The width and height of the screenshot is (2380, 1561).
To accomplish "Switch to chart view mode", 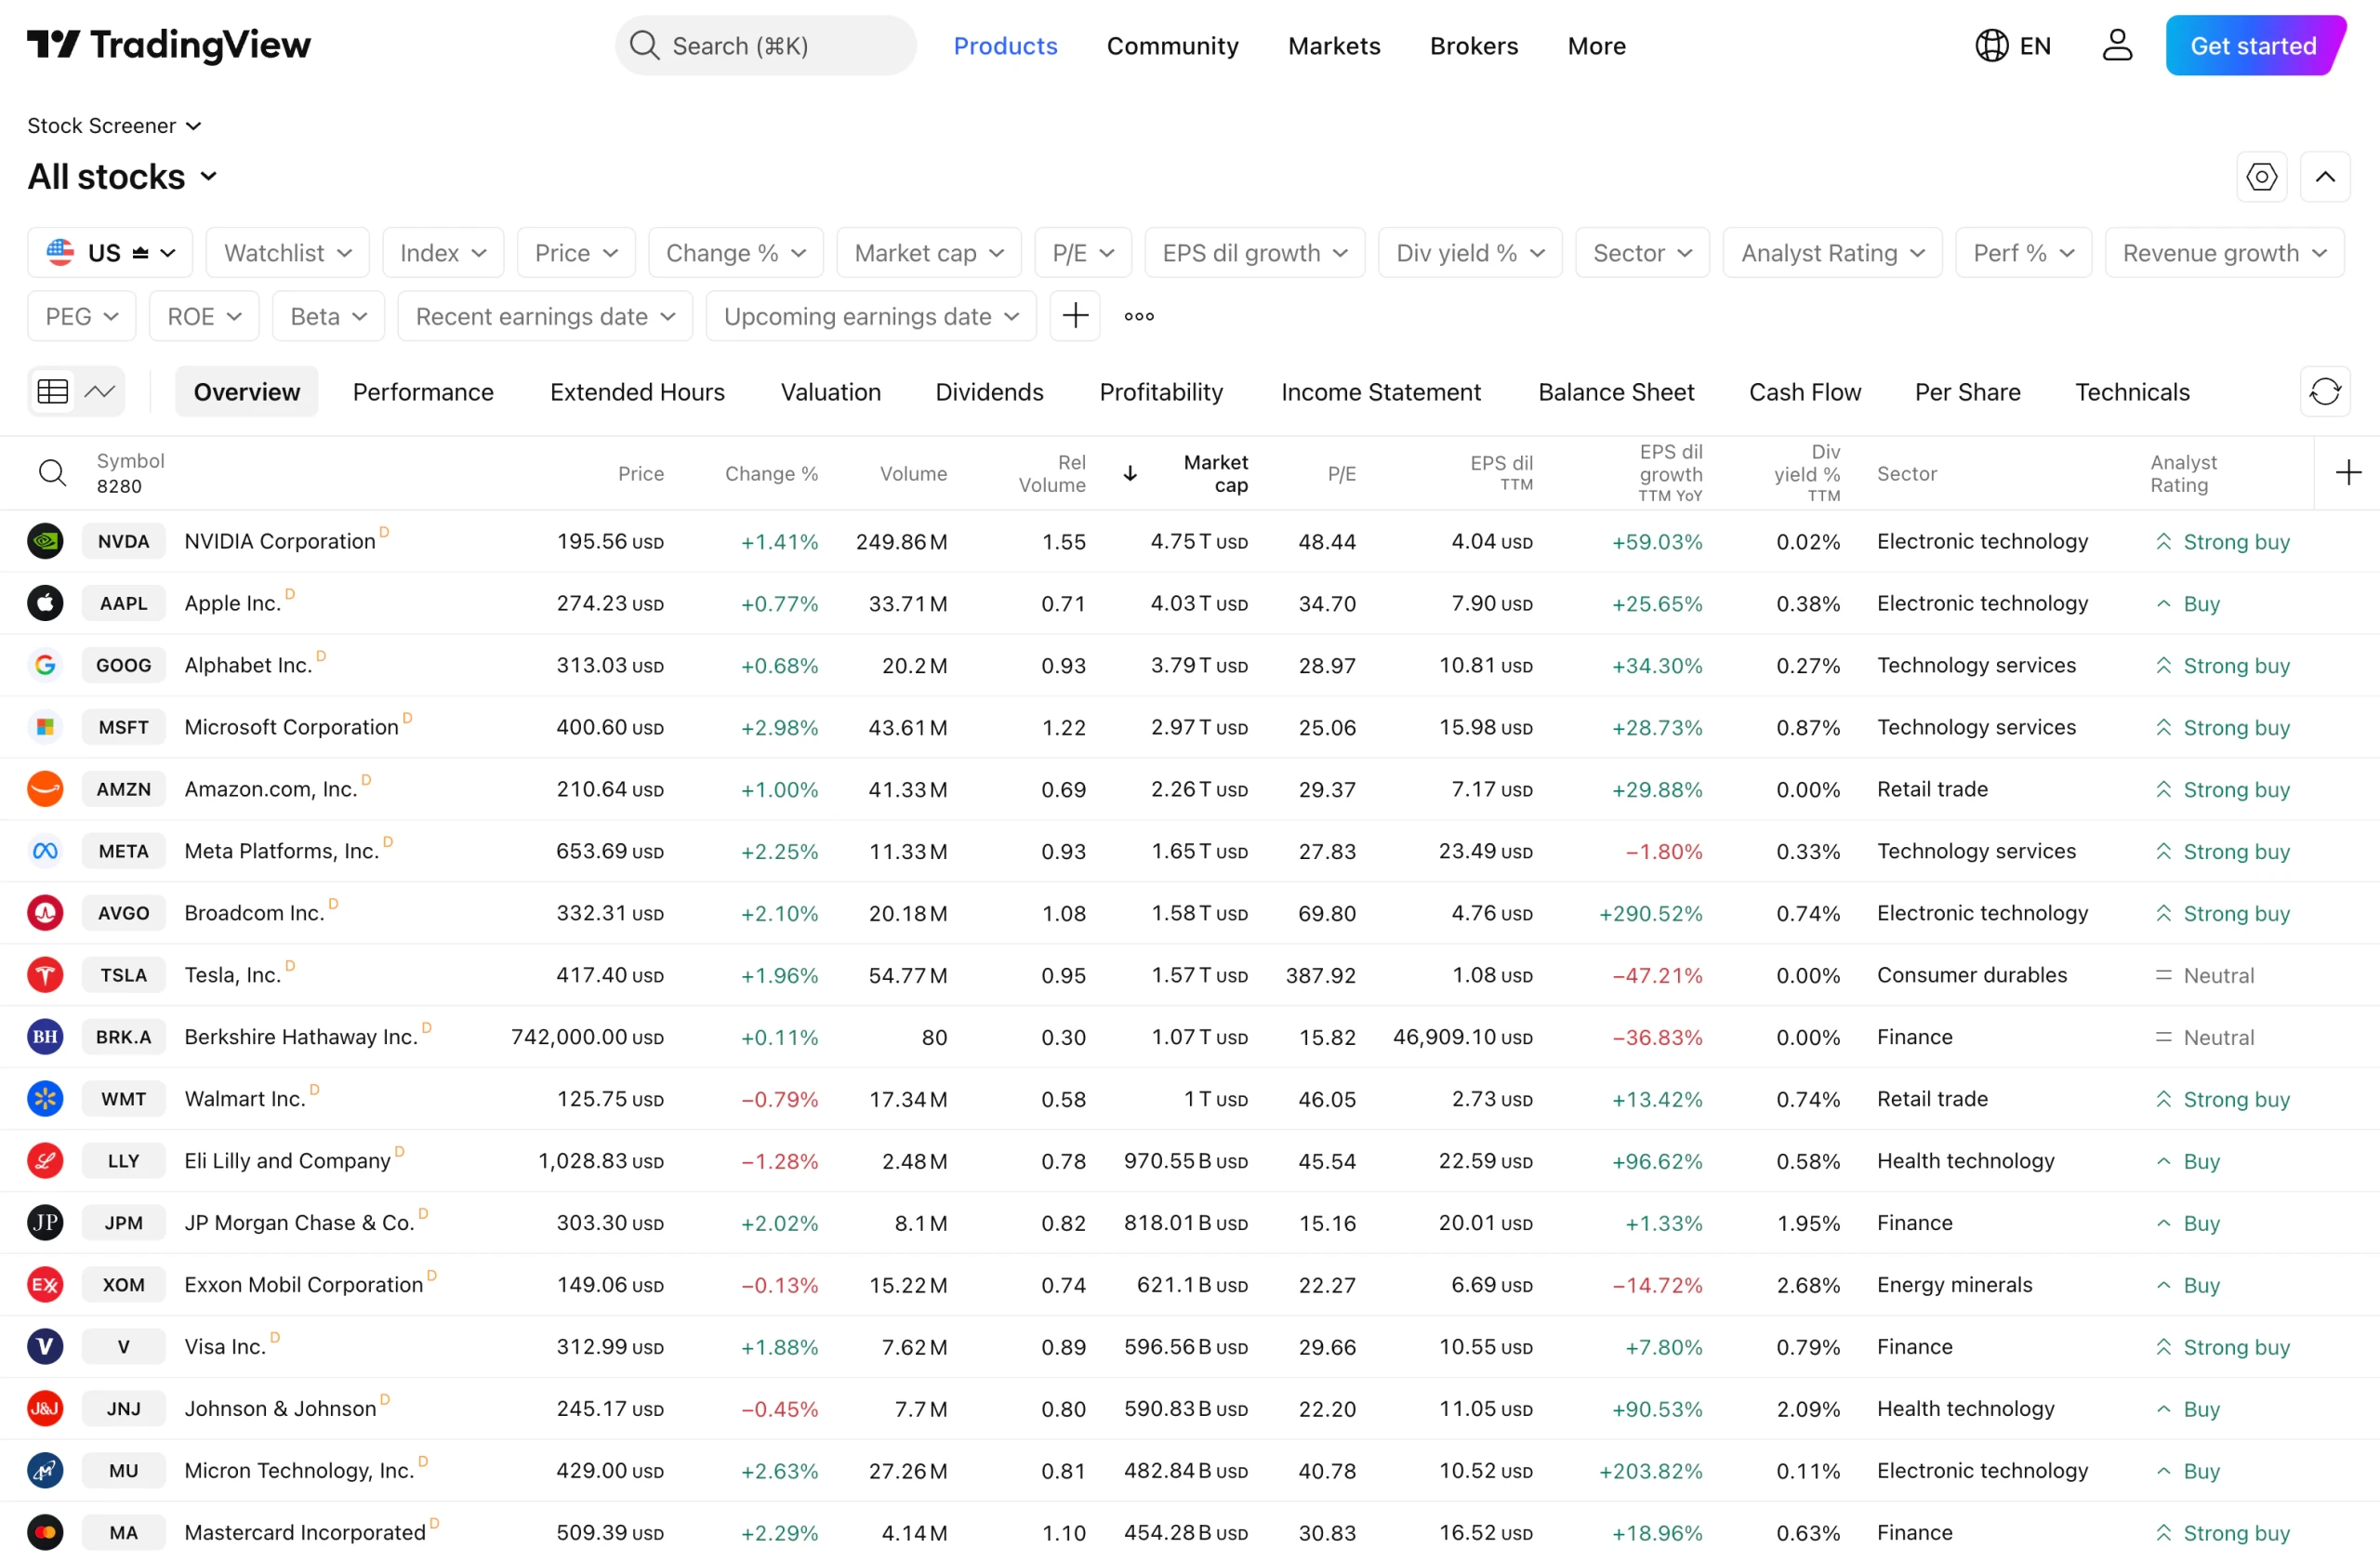I will [x=100, y=391].
